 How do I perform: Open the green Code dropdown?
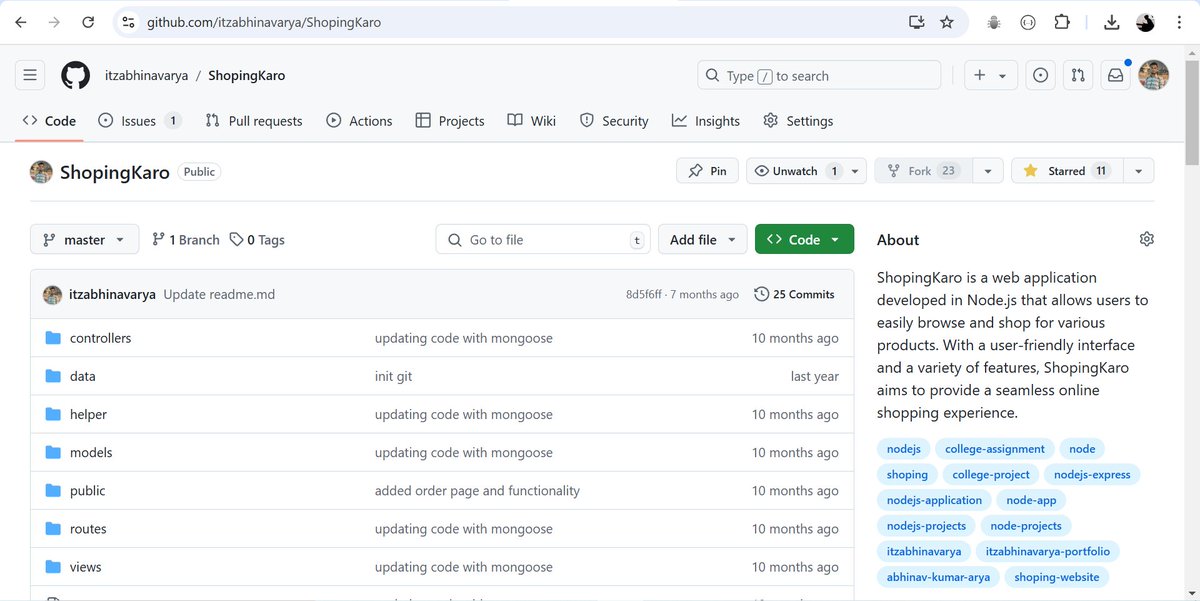(804, 239)
